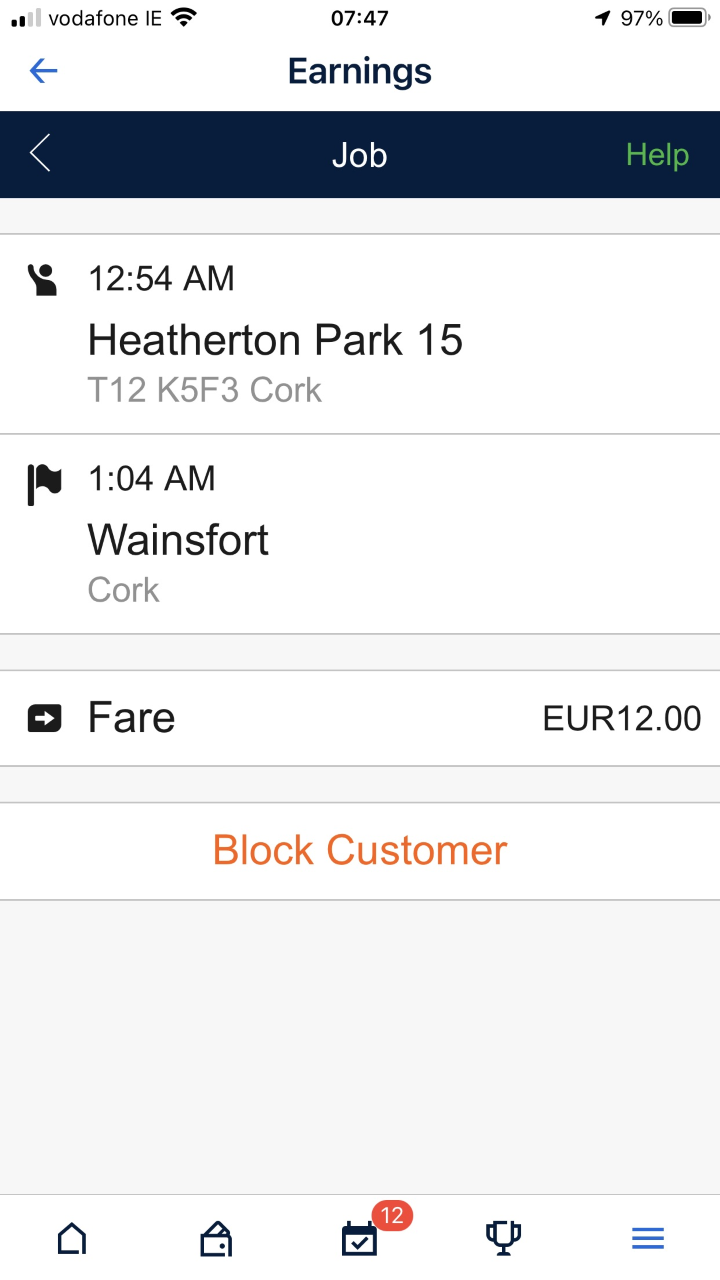
Task: Tap the white chevron back in Job header
Action: pyautogui.click(x=39, y=154)
